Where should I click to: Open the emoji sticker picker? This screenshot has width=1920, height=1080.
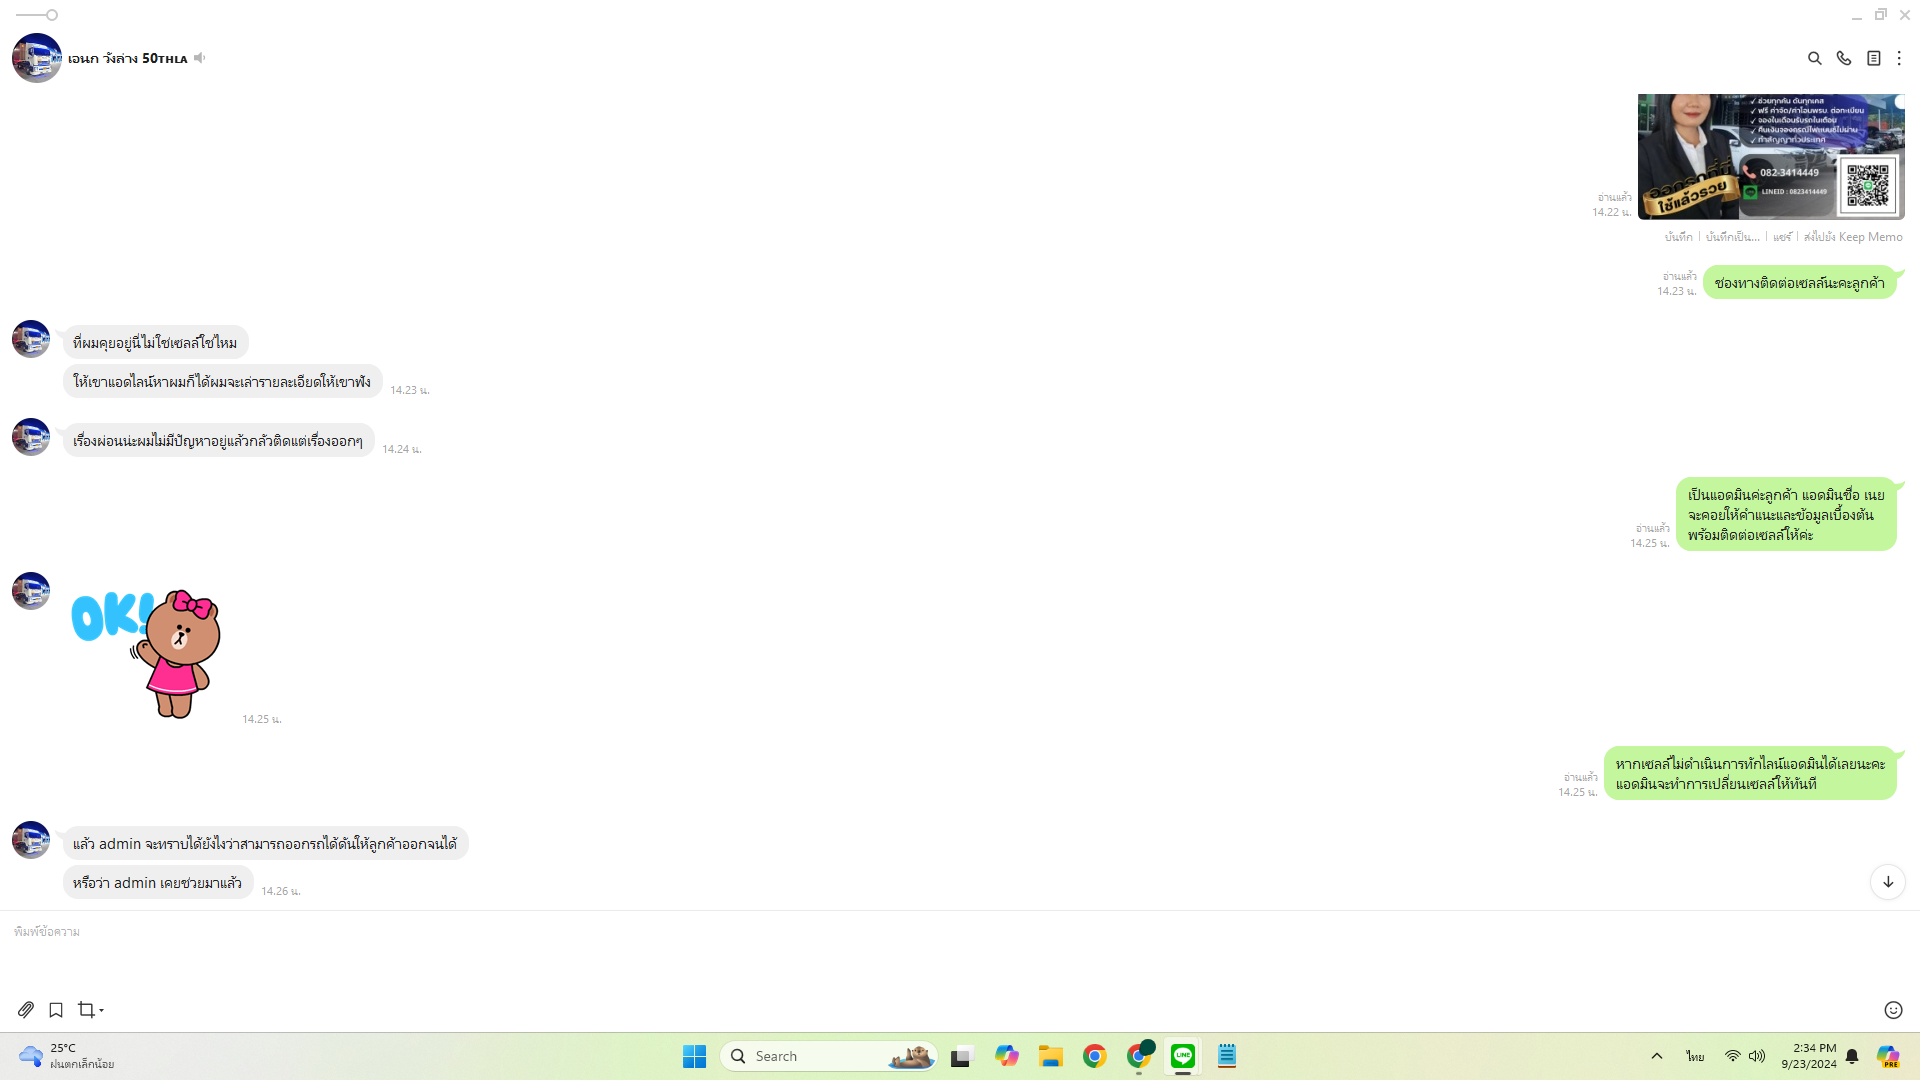coord(1892,1010)
